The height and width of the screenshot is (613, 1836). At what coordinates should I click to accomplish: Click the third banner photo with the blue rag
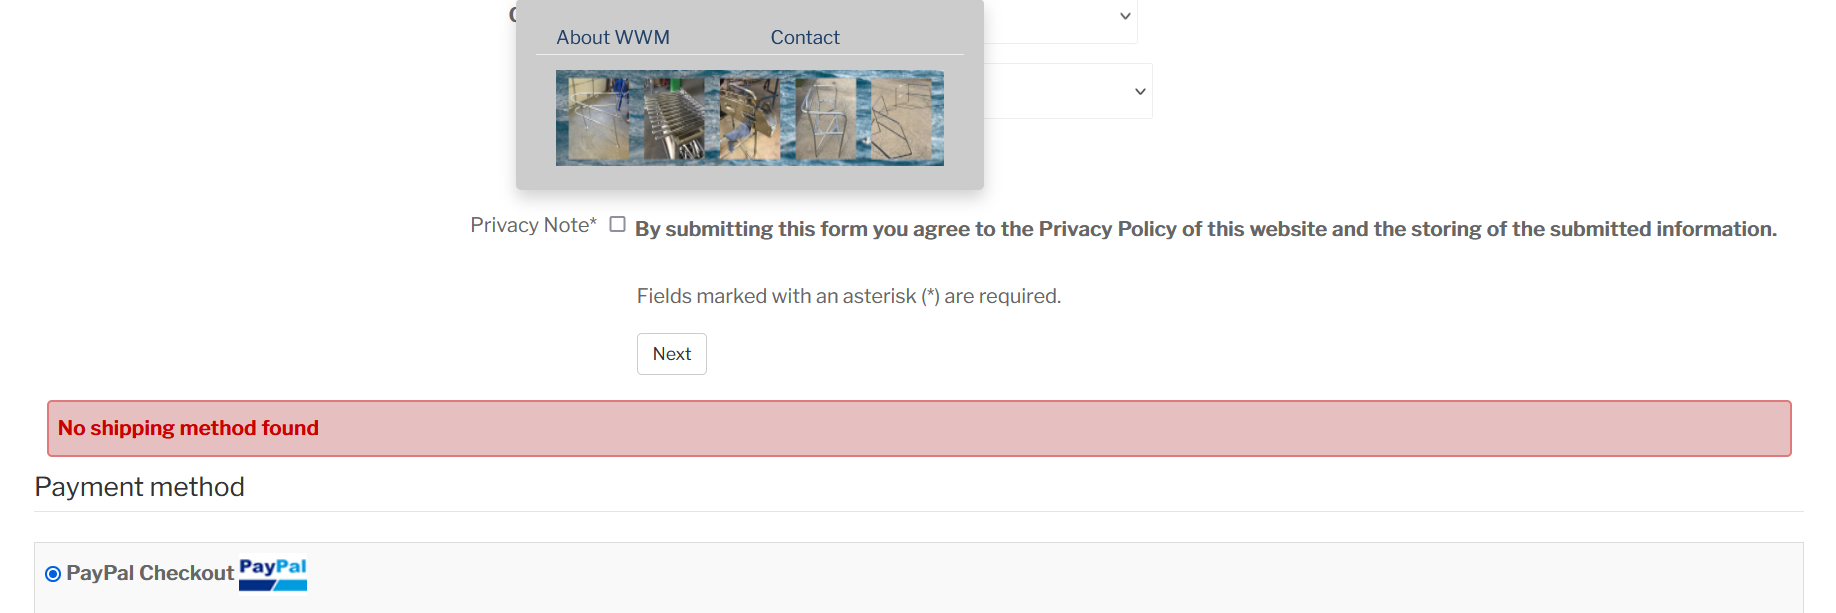tap(749, 119)
